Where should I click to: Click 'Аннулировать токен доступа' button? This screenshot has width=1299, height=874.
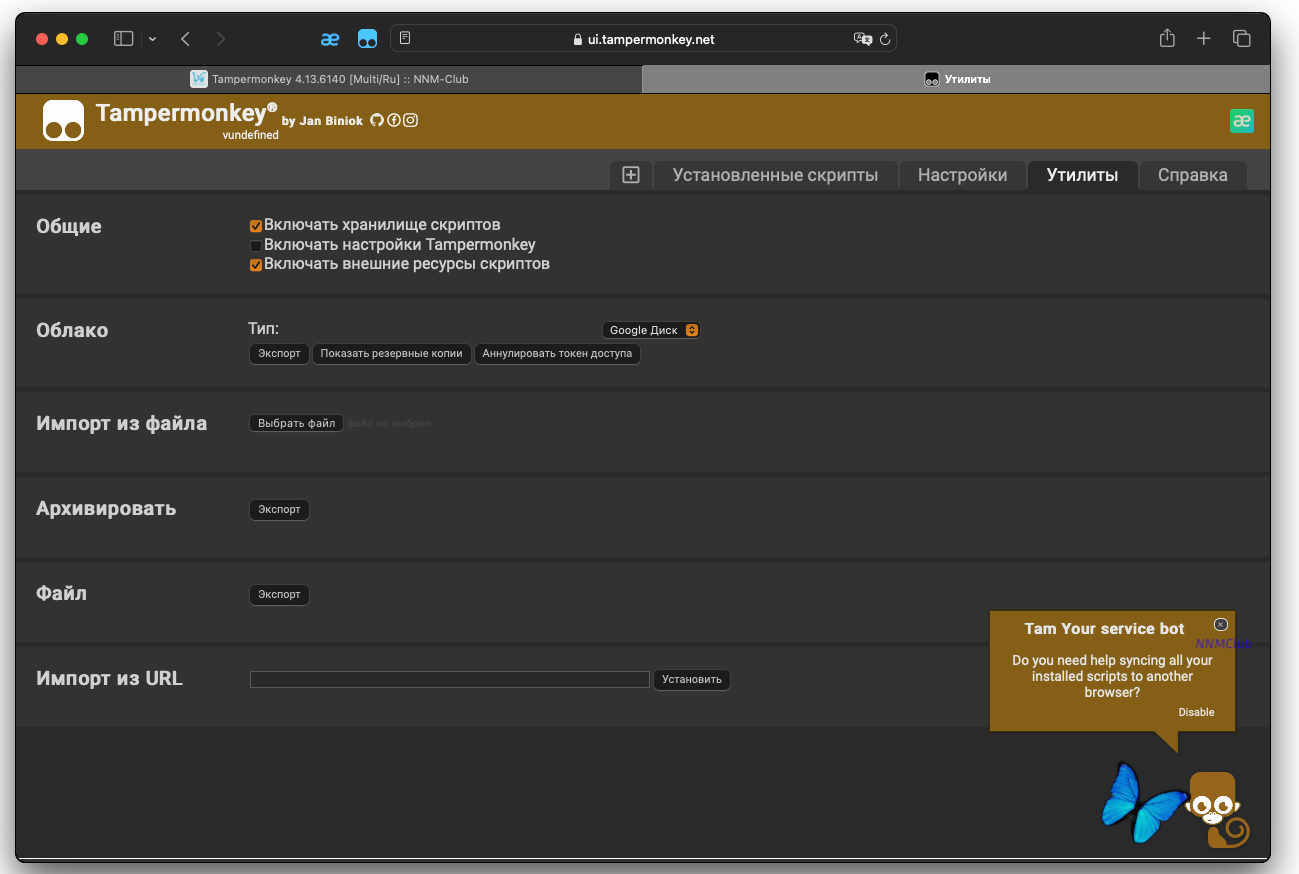coord(557,354)
